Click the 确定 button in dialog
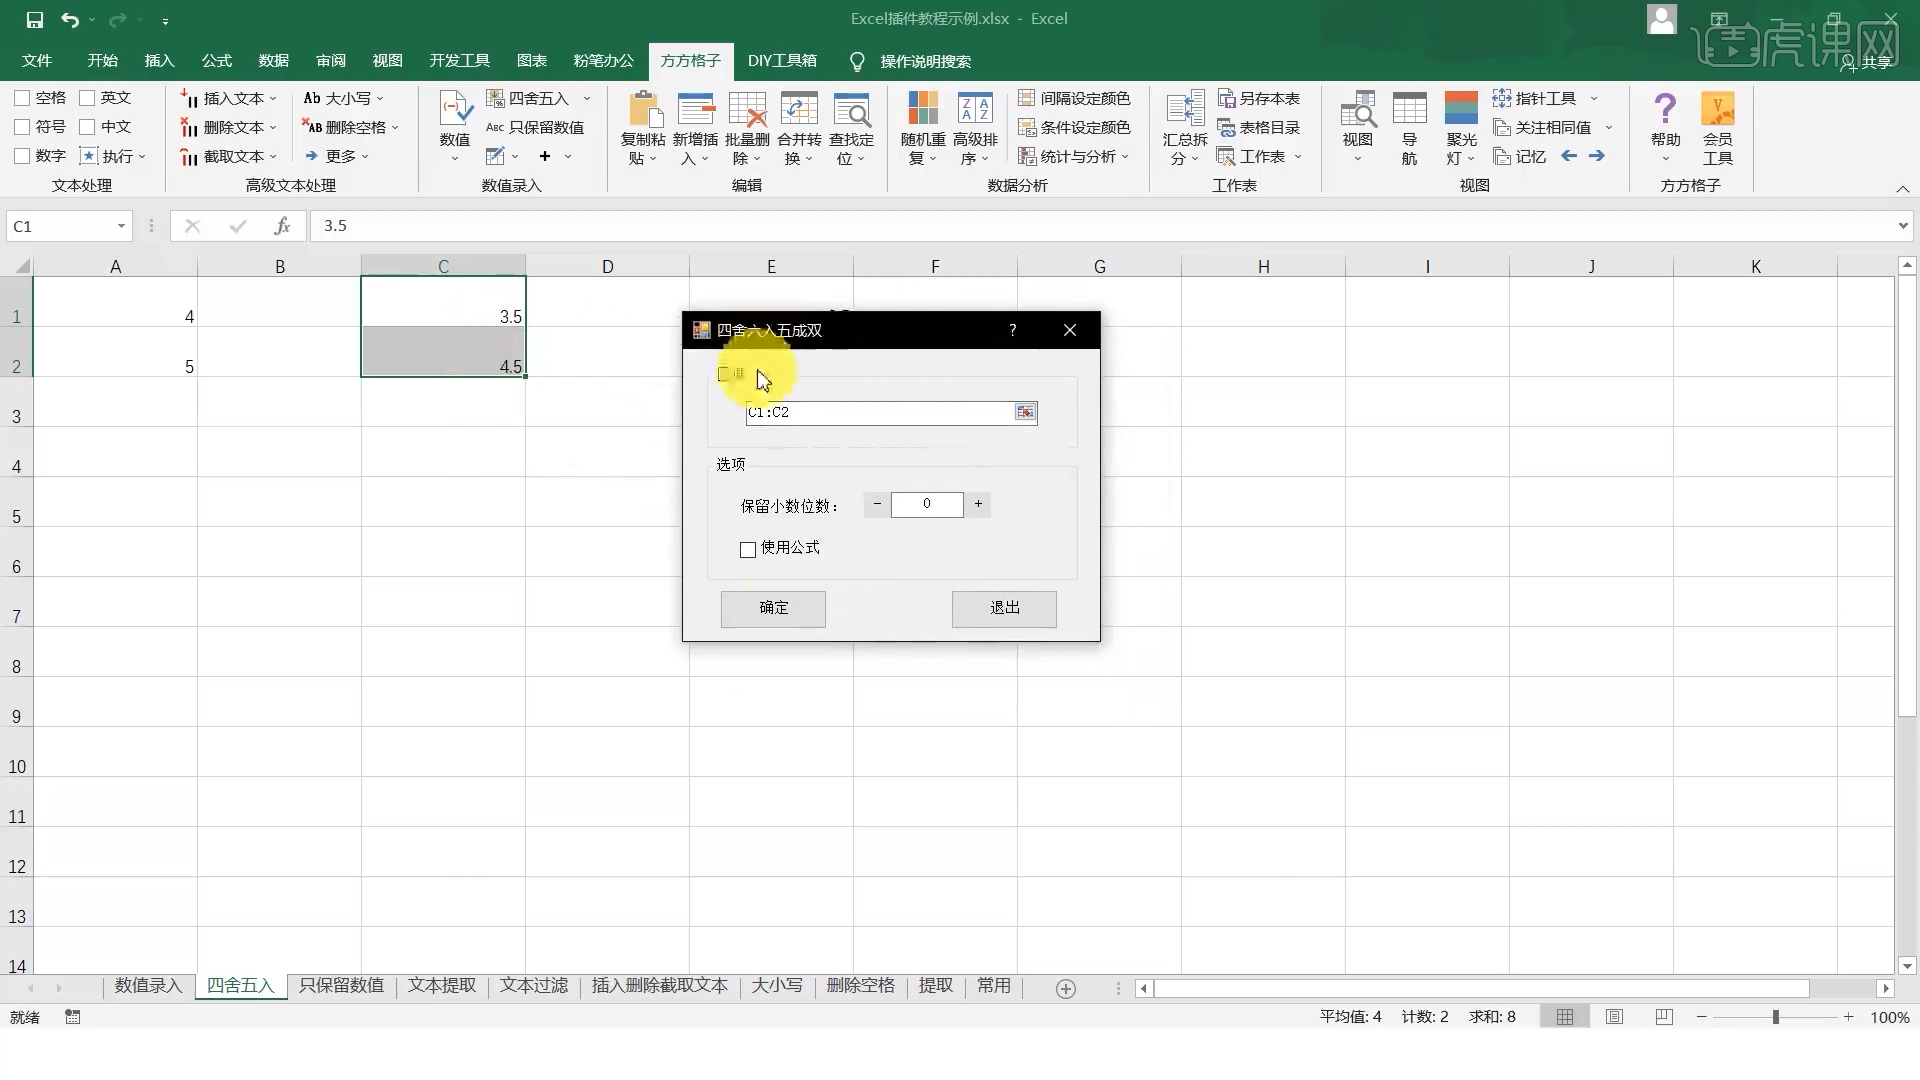 point(773,608)
